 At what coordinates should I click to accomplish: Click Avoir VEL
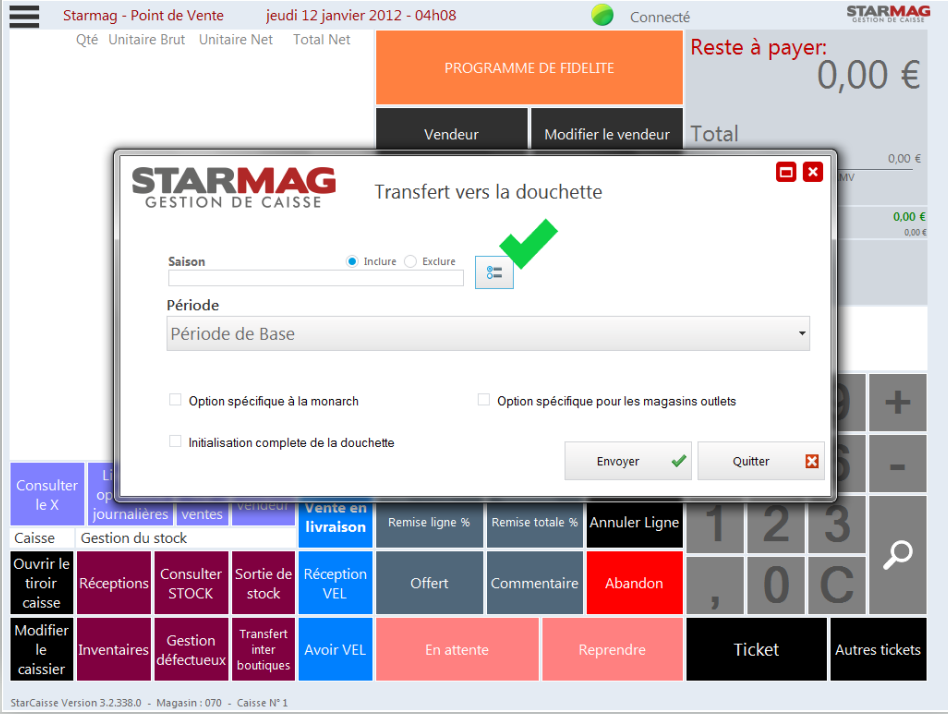(336, 649)
